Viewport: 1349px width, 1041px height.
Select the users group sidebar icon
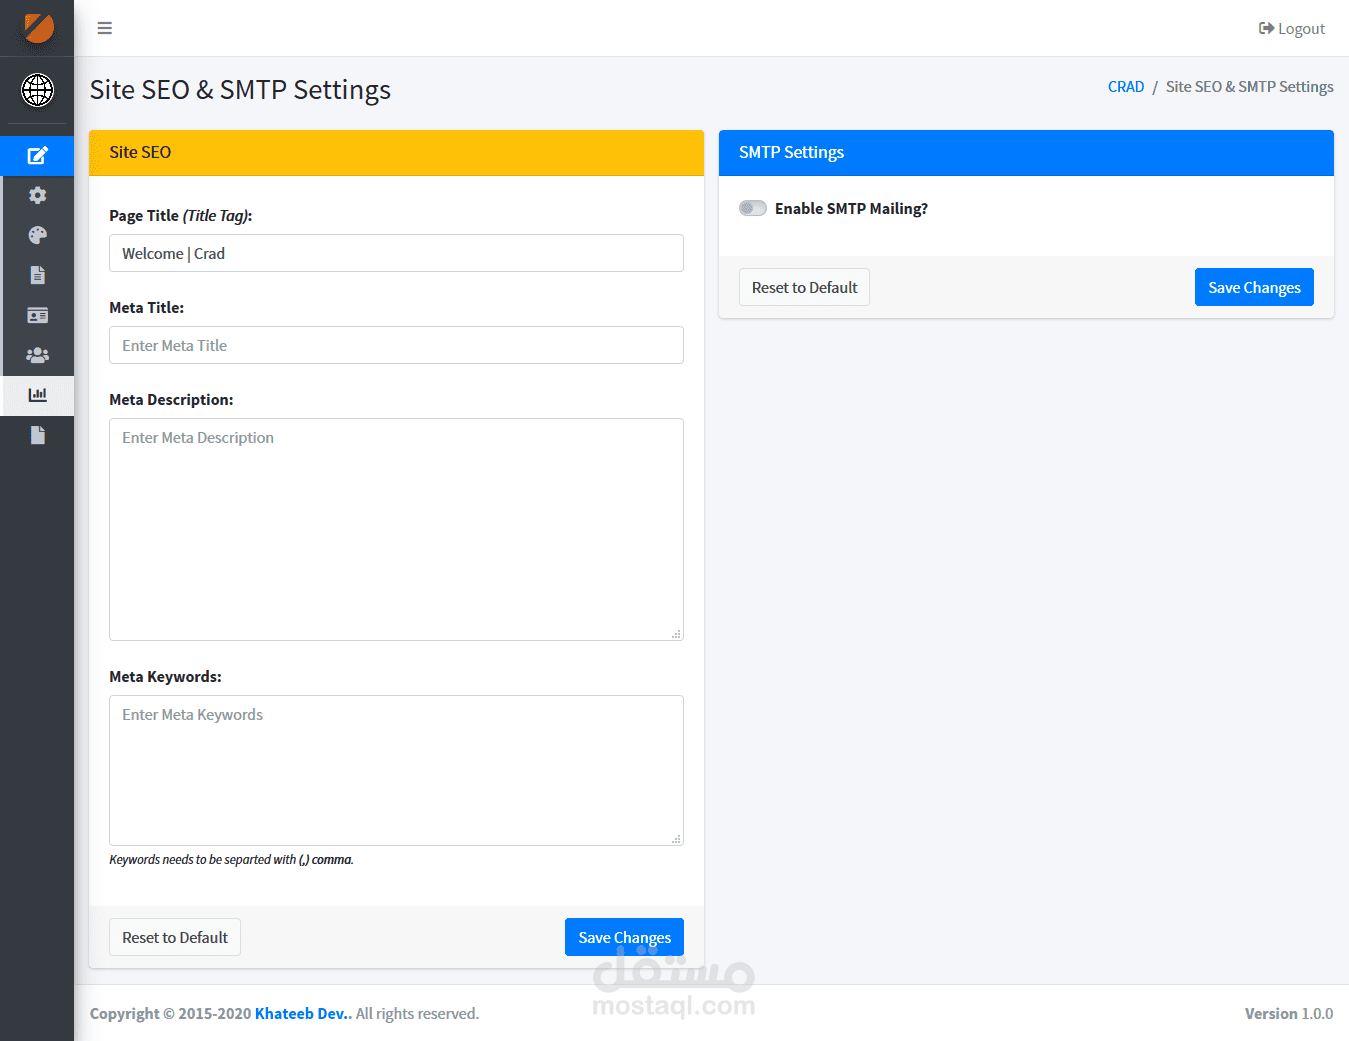tap(38, 355)
